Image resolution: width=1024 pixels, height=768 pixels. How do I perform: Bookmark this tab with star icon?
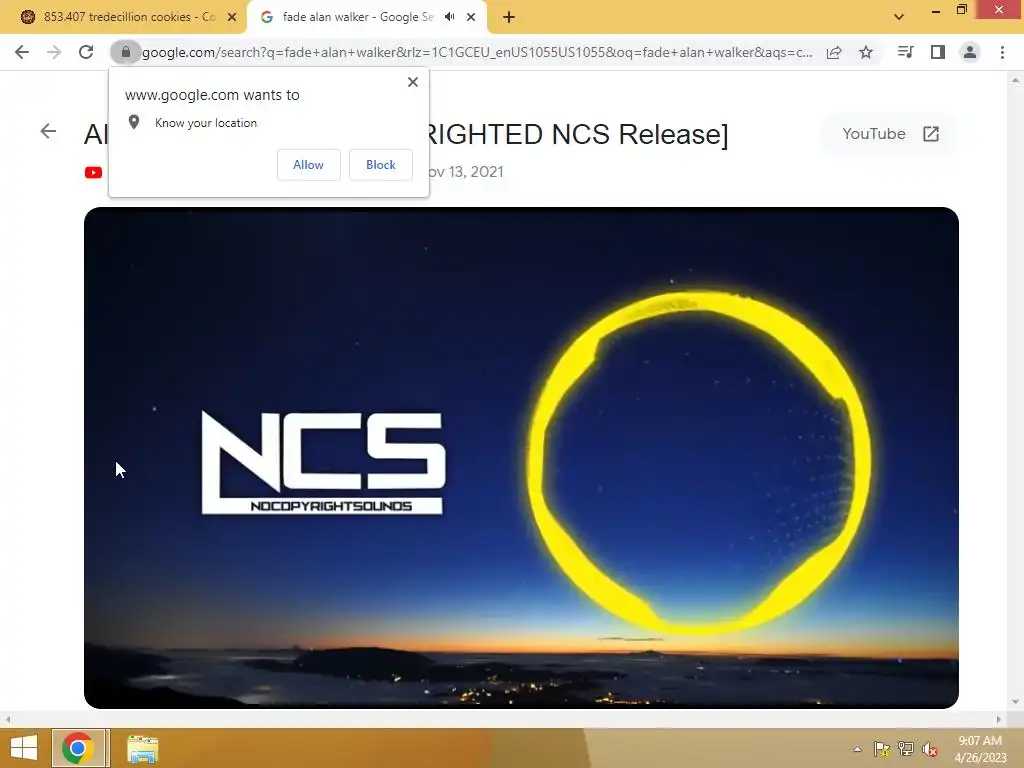click(866, 52)
